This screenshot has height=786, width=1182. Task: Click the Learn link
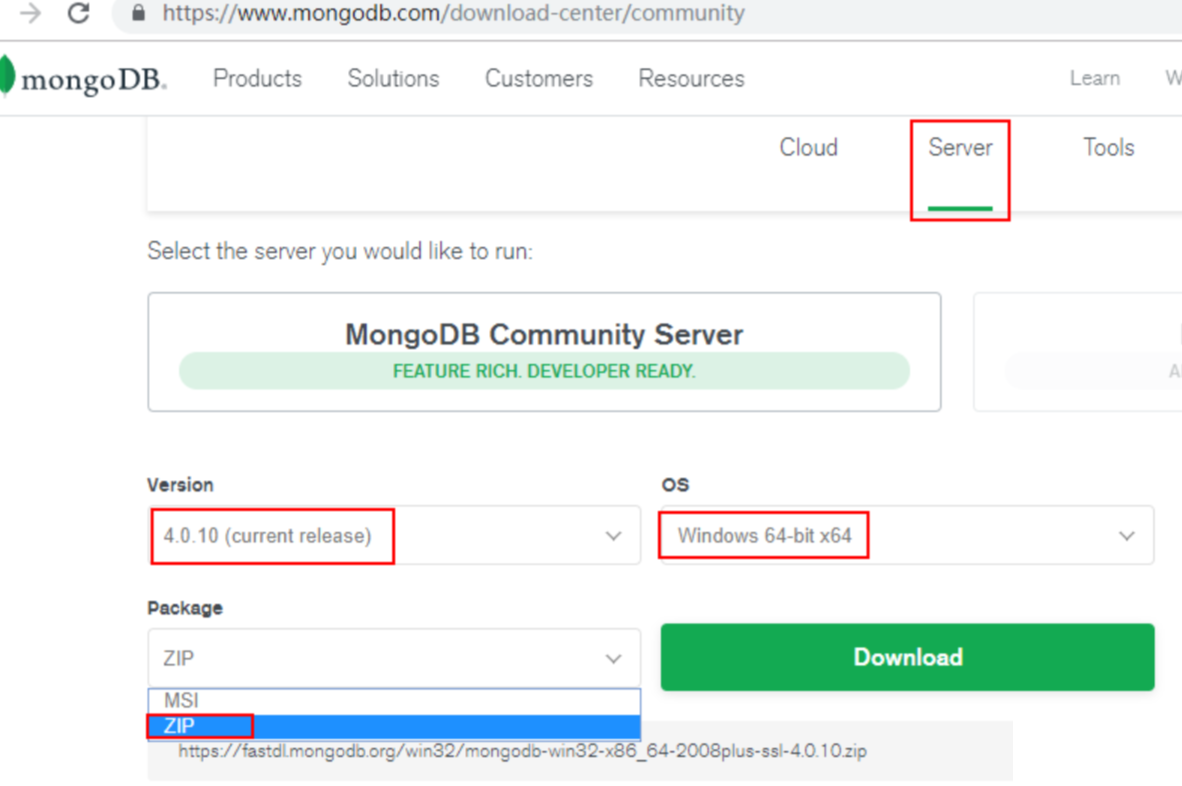[1094, 79]
